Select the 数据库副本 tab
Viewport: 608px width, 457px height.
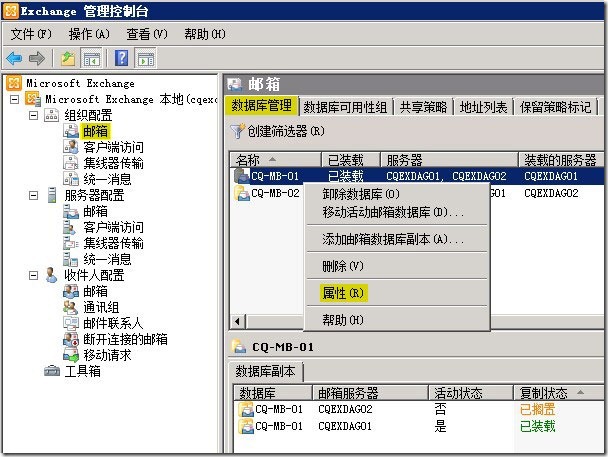tap(265, 371)
